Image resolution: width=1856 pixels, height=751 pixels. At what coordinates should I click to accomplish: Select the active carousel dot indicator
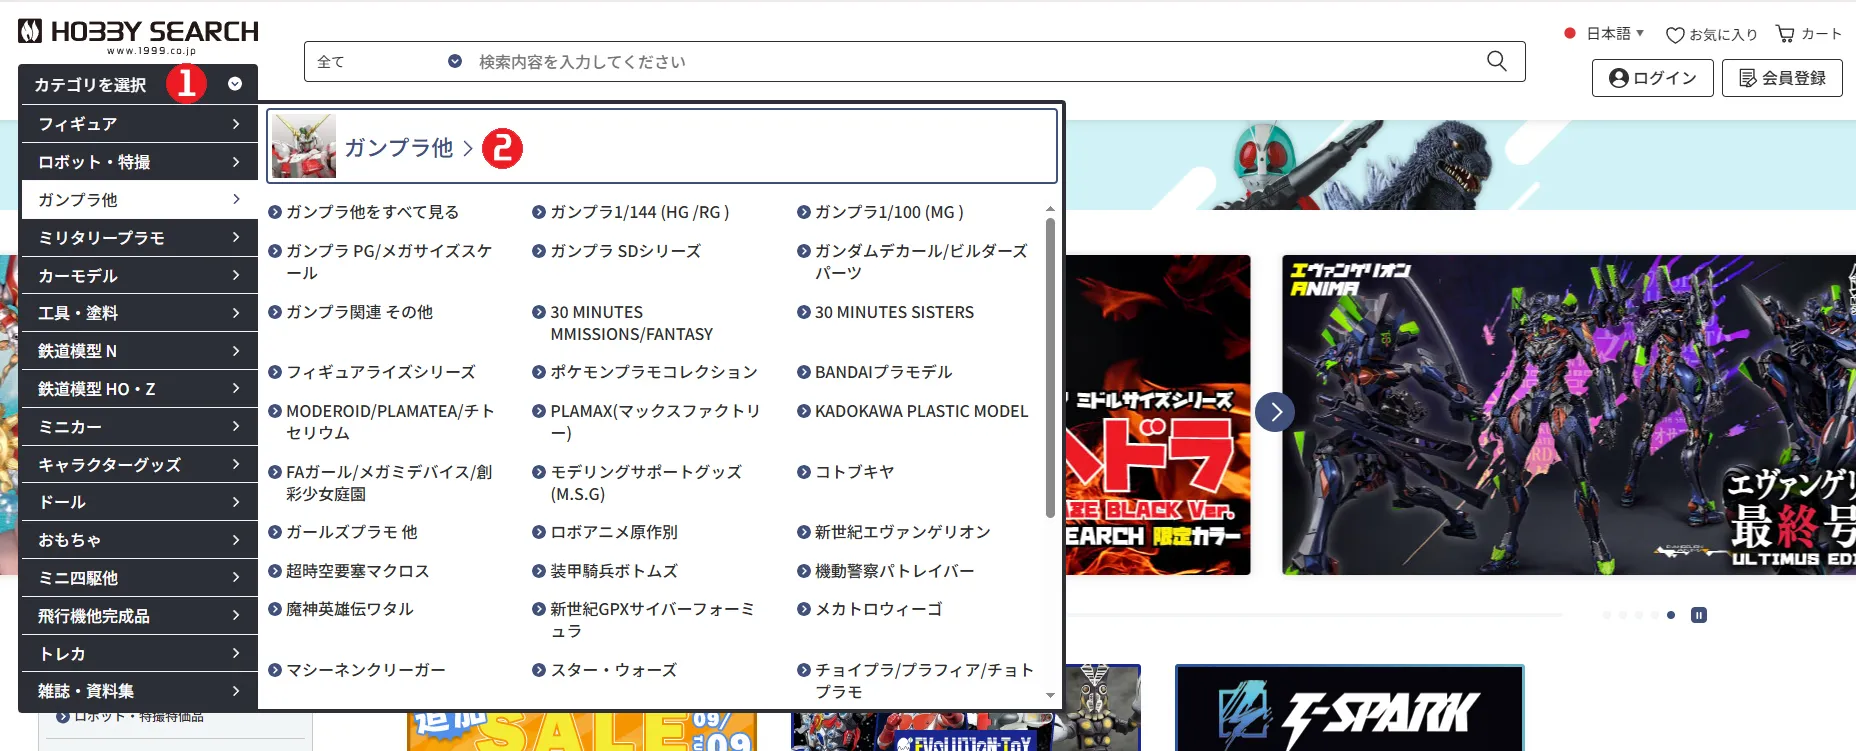[1671, 615]
